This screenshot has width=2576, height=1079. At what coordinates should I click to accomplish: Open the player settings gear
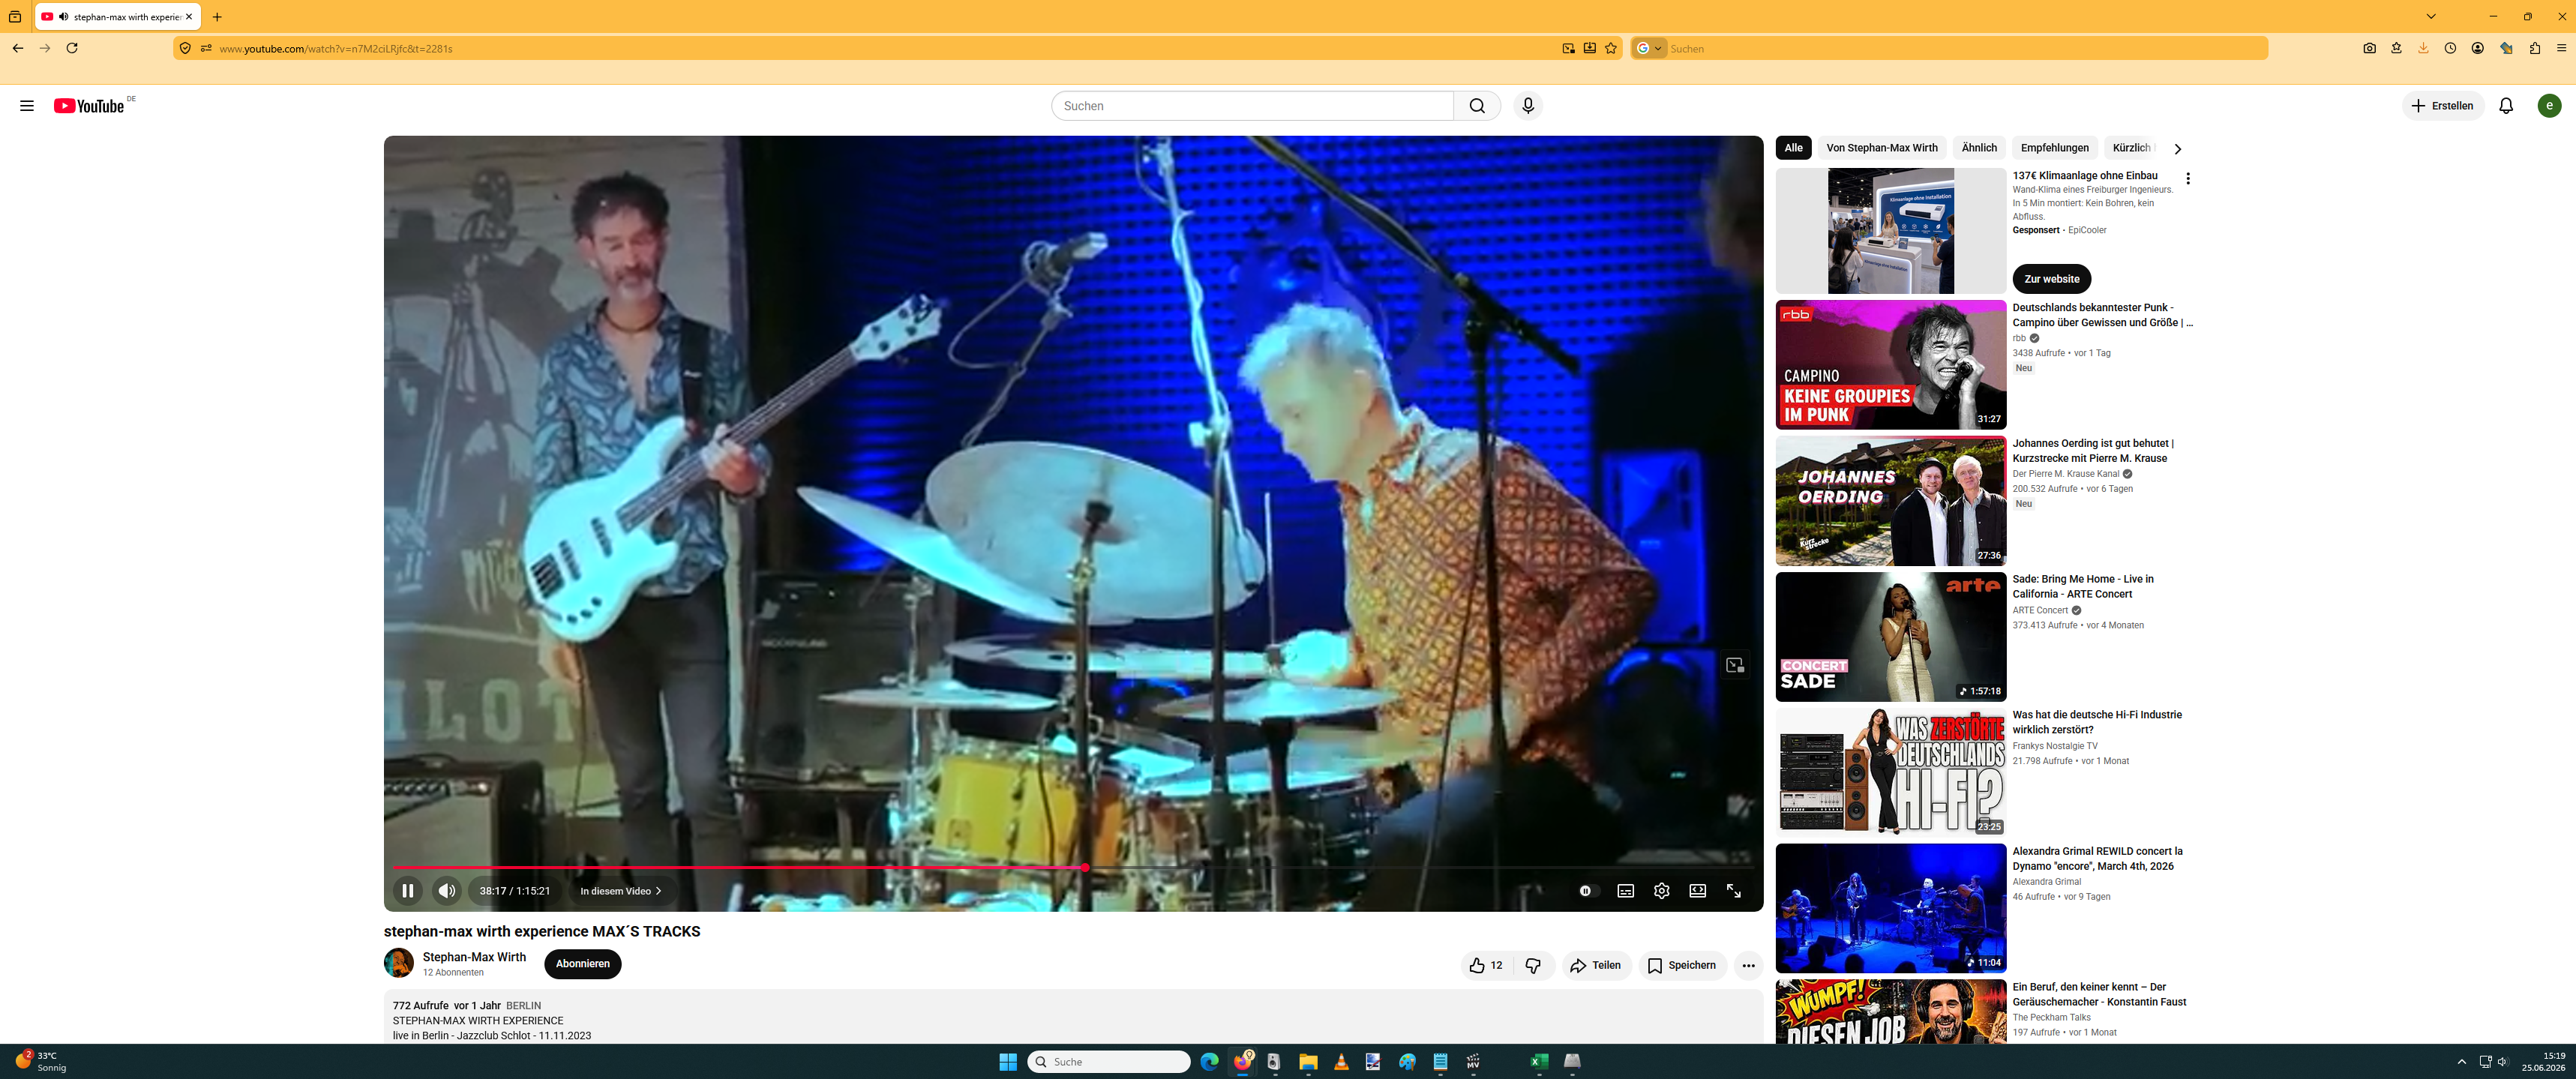coord(1661,890)
